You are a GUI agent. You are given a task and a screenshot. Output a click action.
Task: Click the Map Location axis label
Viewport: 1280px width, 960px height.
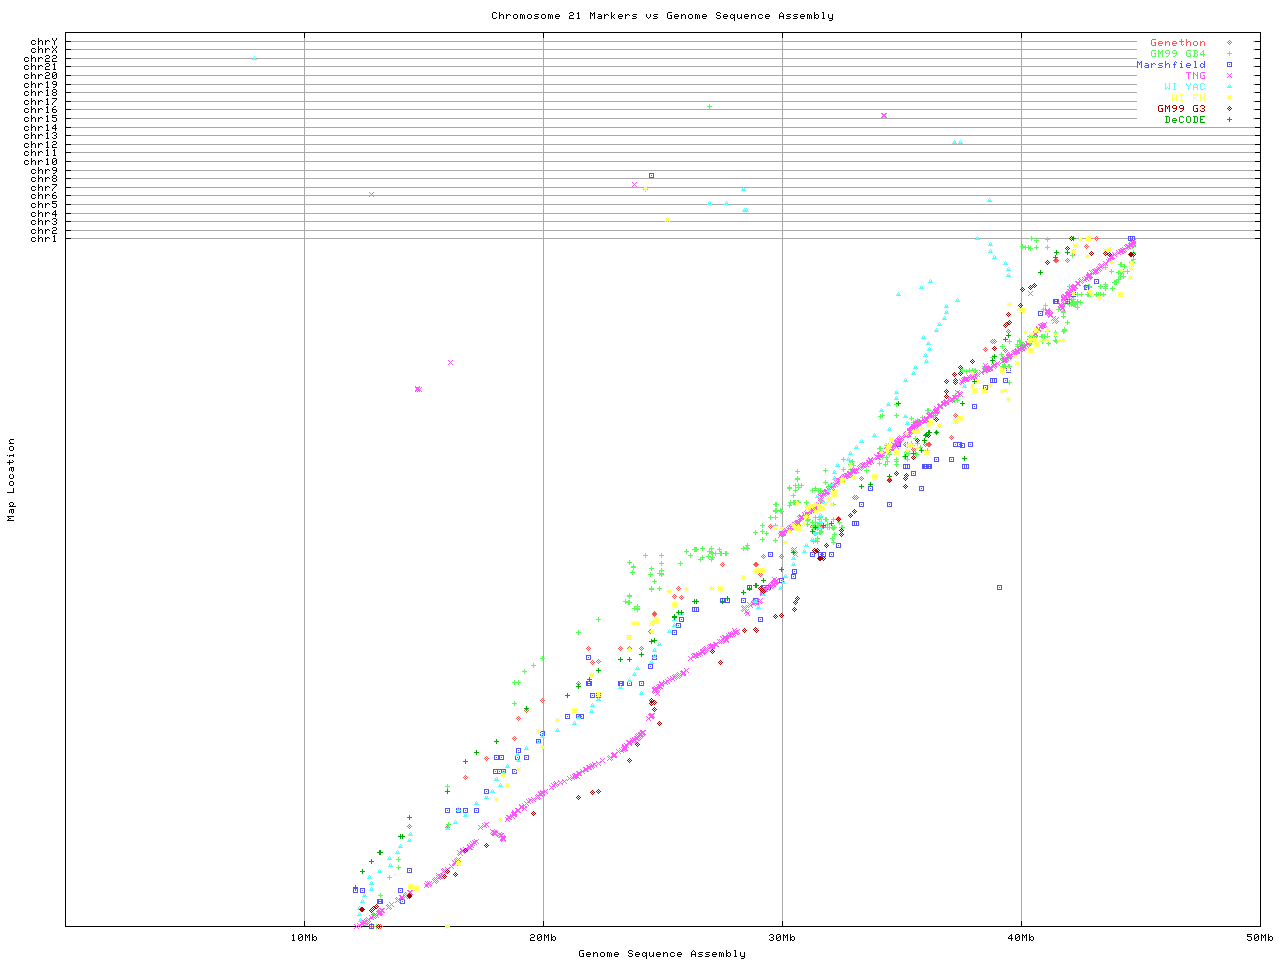(x=12, y=480)
